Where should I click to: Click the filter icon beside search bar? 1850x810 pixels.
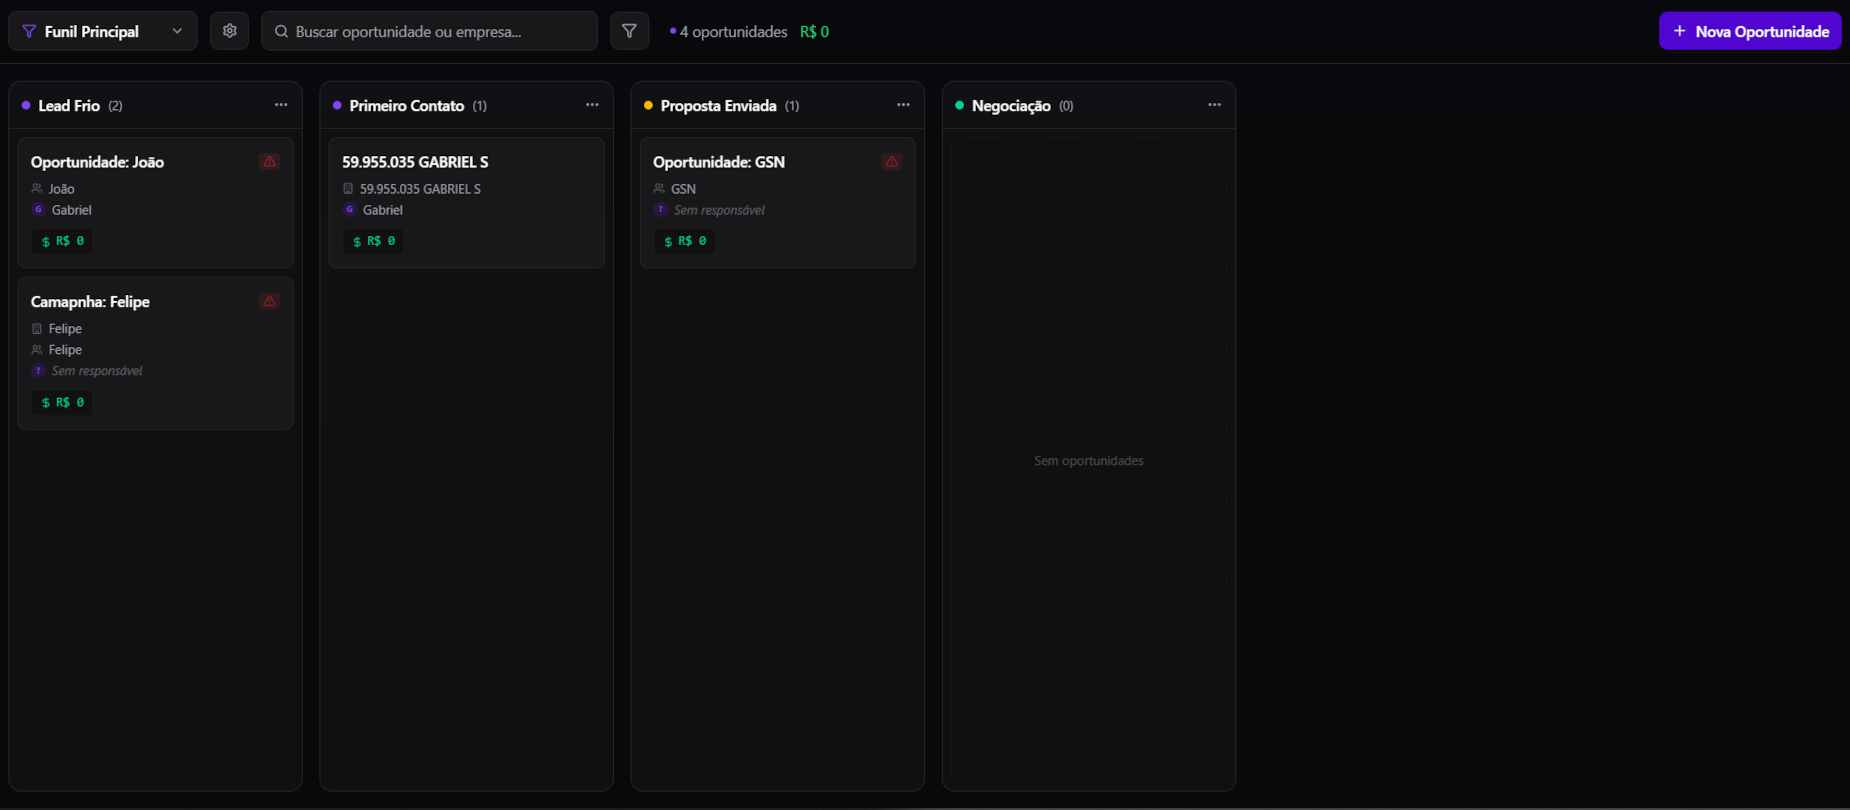[629, 31]
